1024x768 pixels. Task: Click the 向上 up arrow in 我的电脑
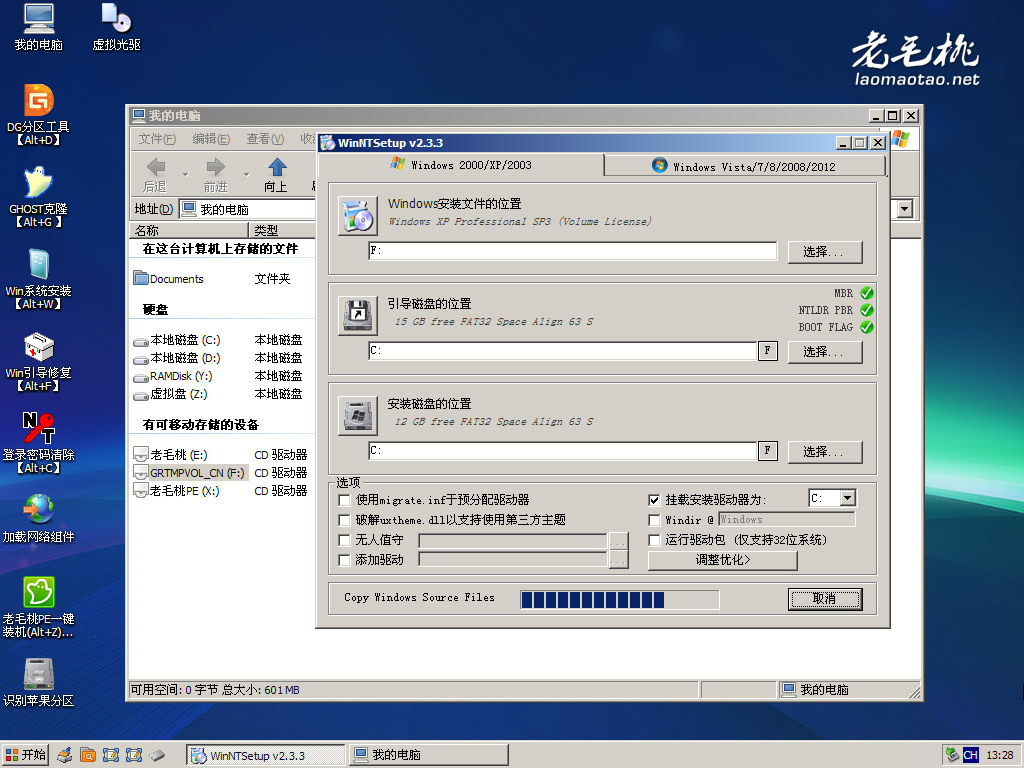click(276, 174)
